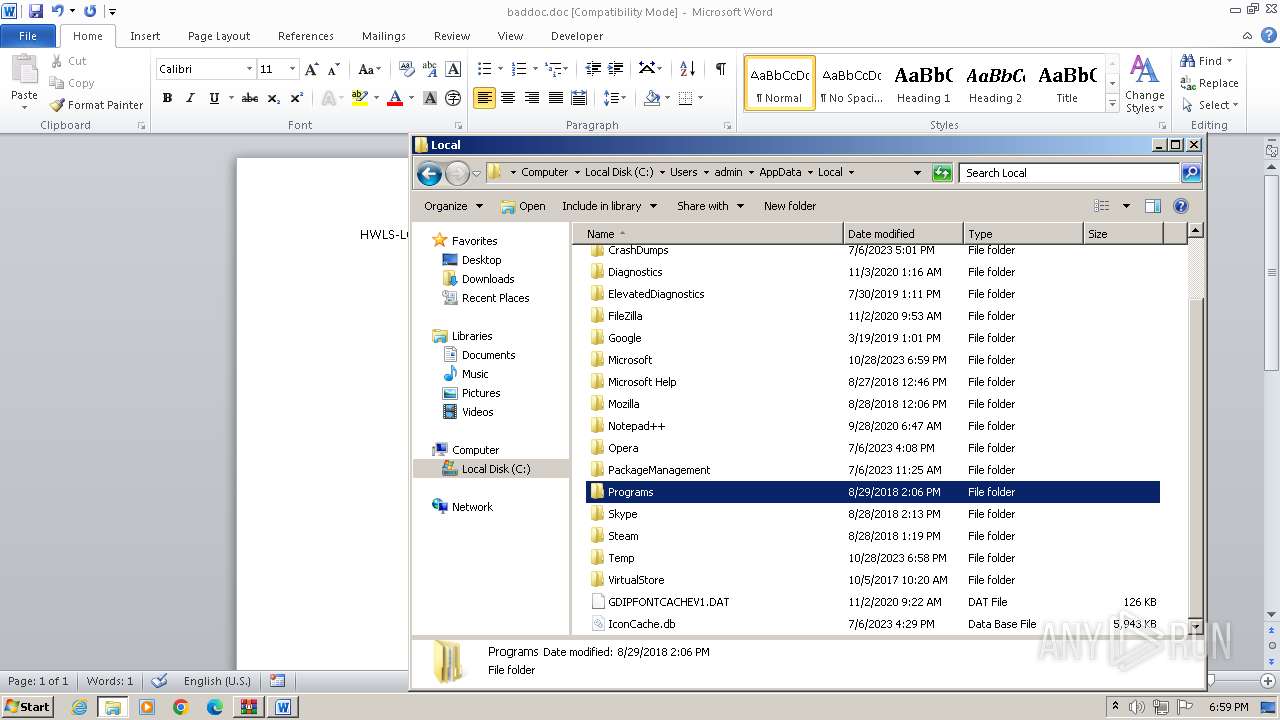Screen dimensions: 1280x720
Task: Switch to Review tab
Action: coord(452,36)
